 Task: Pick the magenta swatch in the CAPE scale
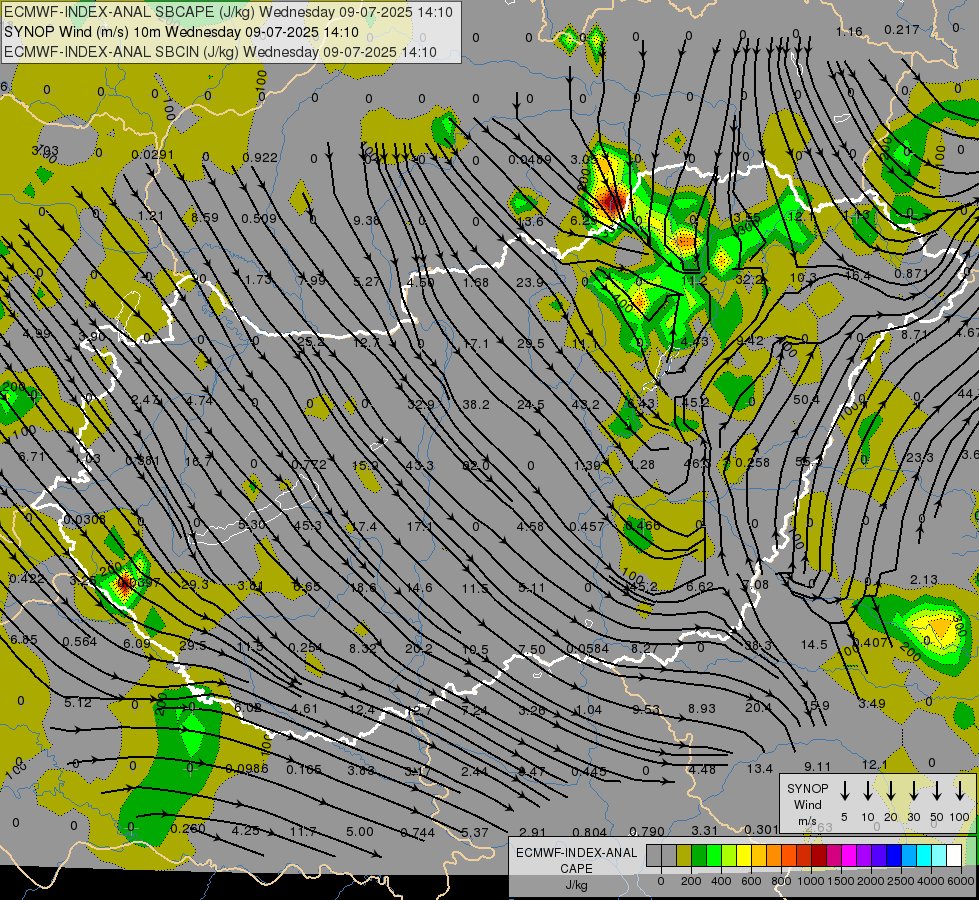849,855
